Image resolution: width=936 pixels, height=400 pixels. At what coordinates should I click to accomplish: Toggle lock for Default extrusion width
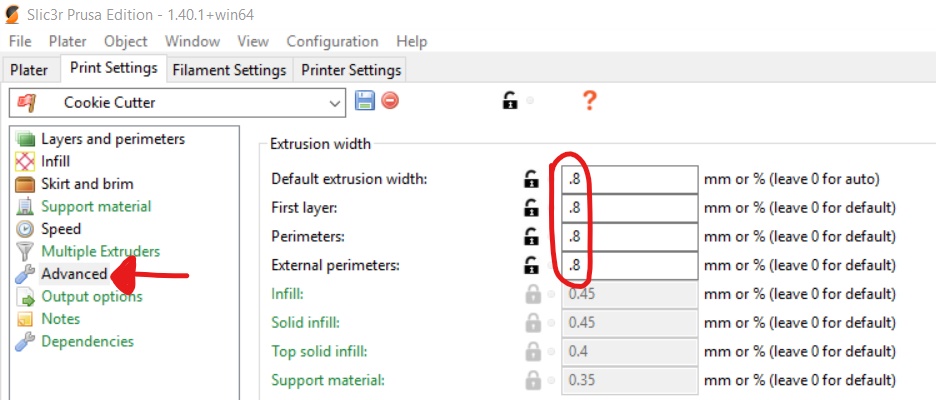coord(530,180)
